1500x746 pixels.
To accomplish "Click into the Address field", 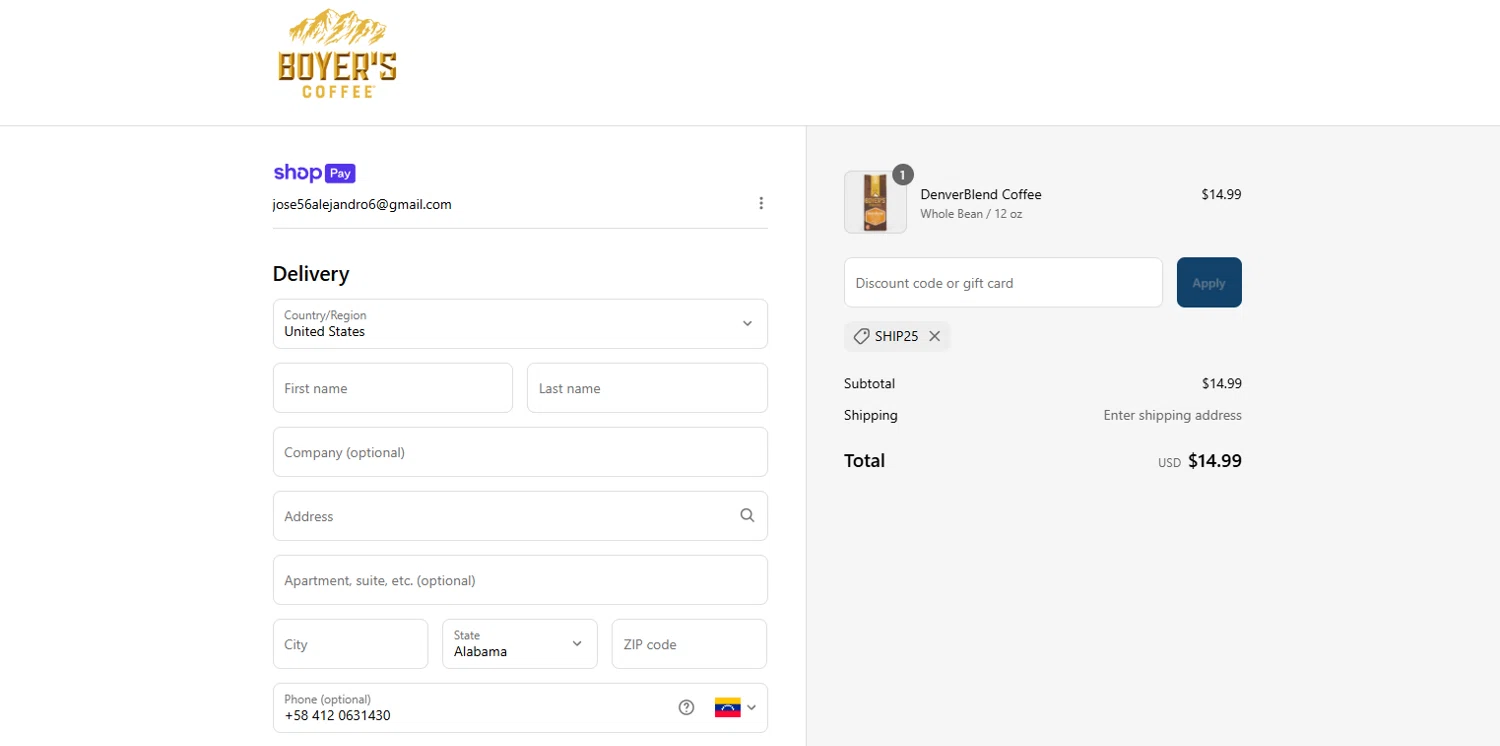I will coord(520,516).
